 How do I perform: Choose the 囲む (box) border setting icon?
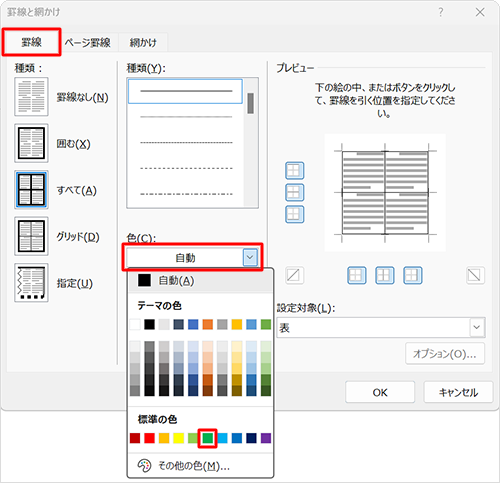pyautogui.click(x=31, y=143)
